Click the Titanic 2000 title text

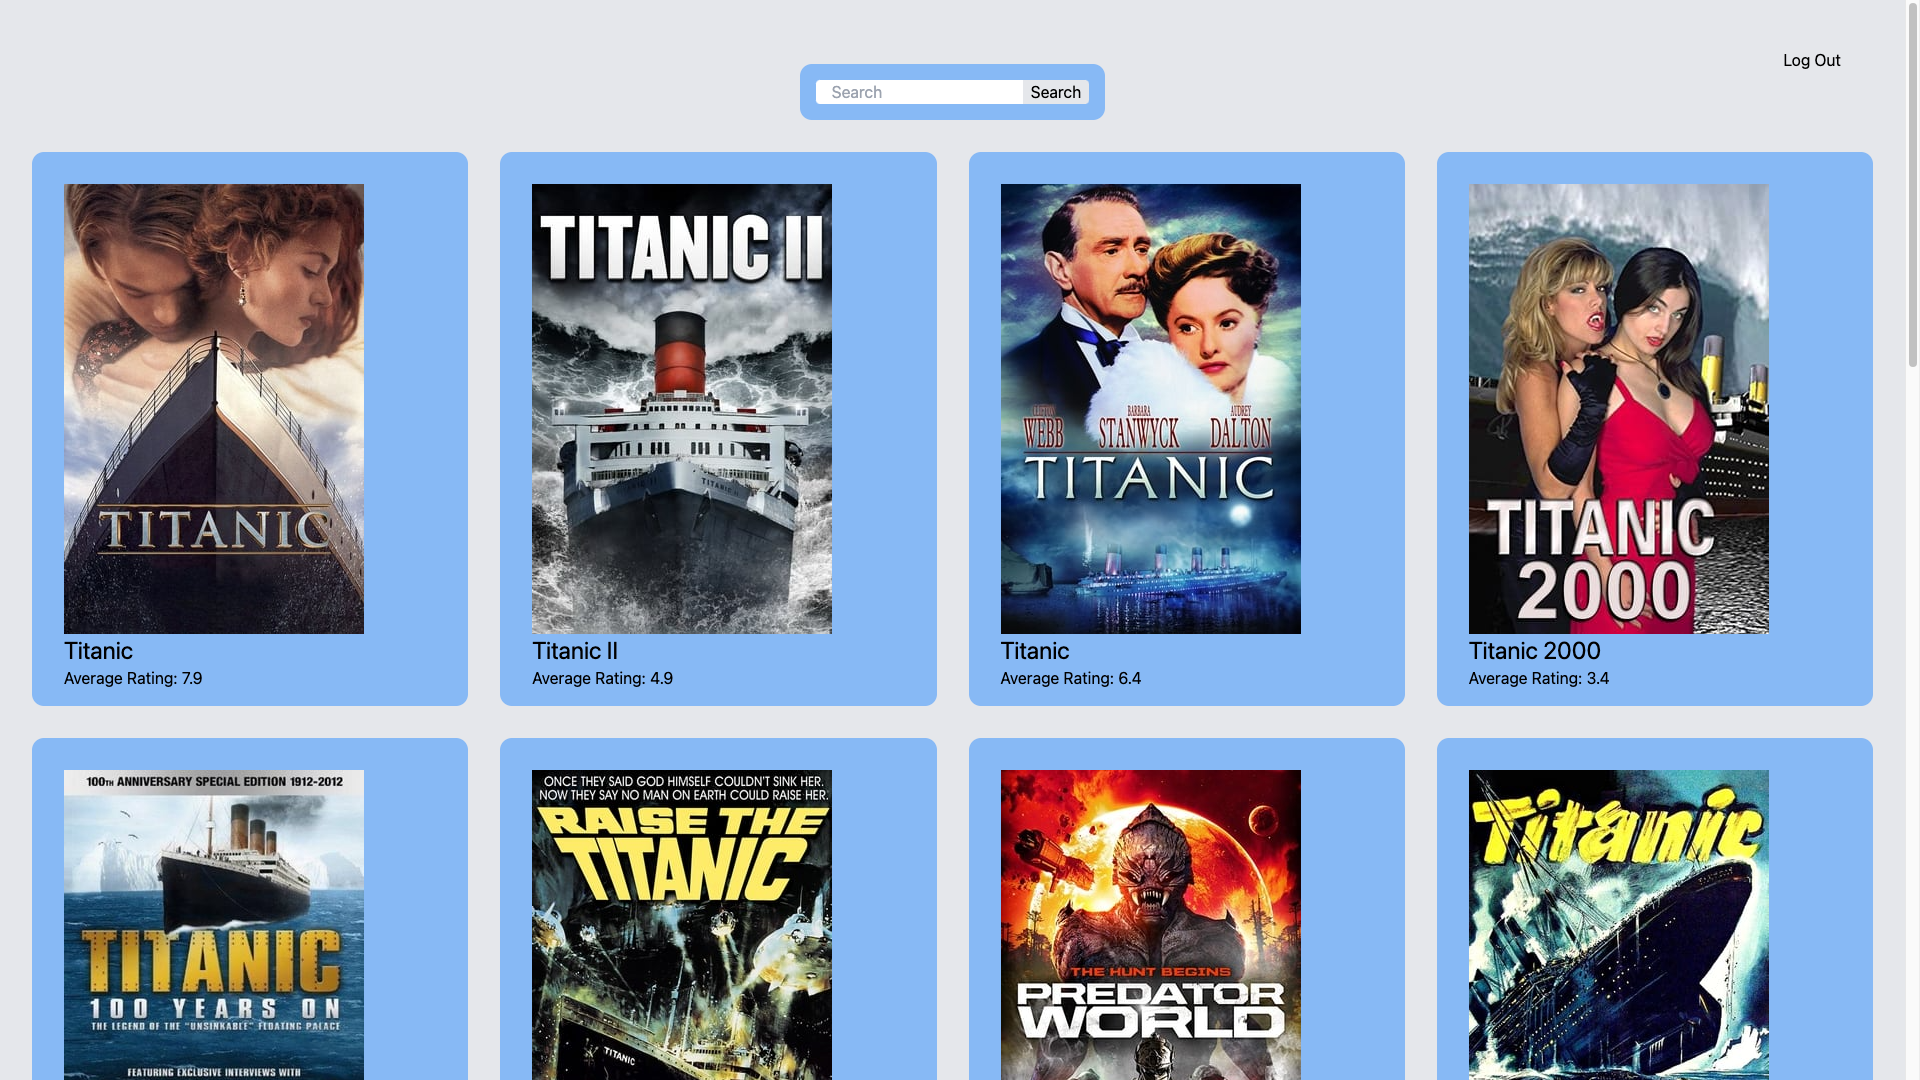click(x=1534, y=651)
